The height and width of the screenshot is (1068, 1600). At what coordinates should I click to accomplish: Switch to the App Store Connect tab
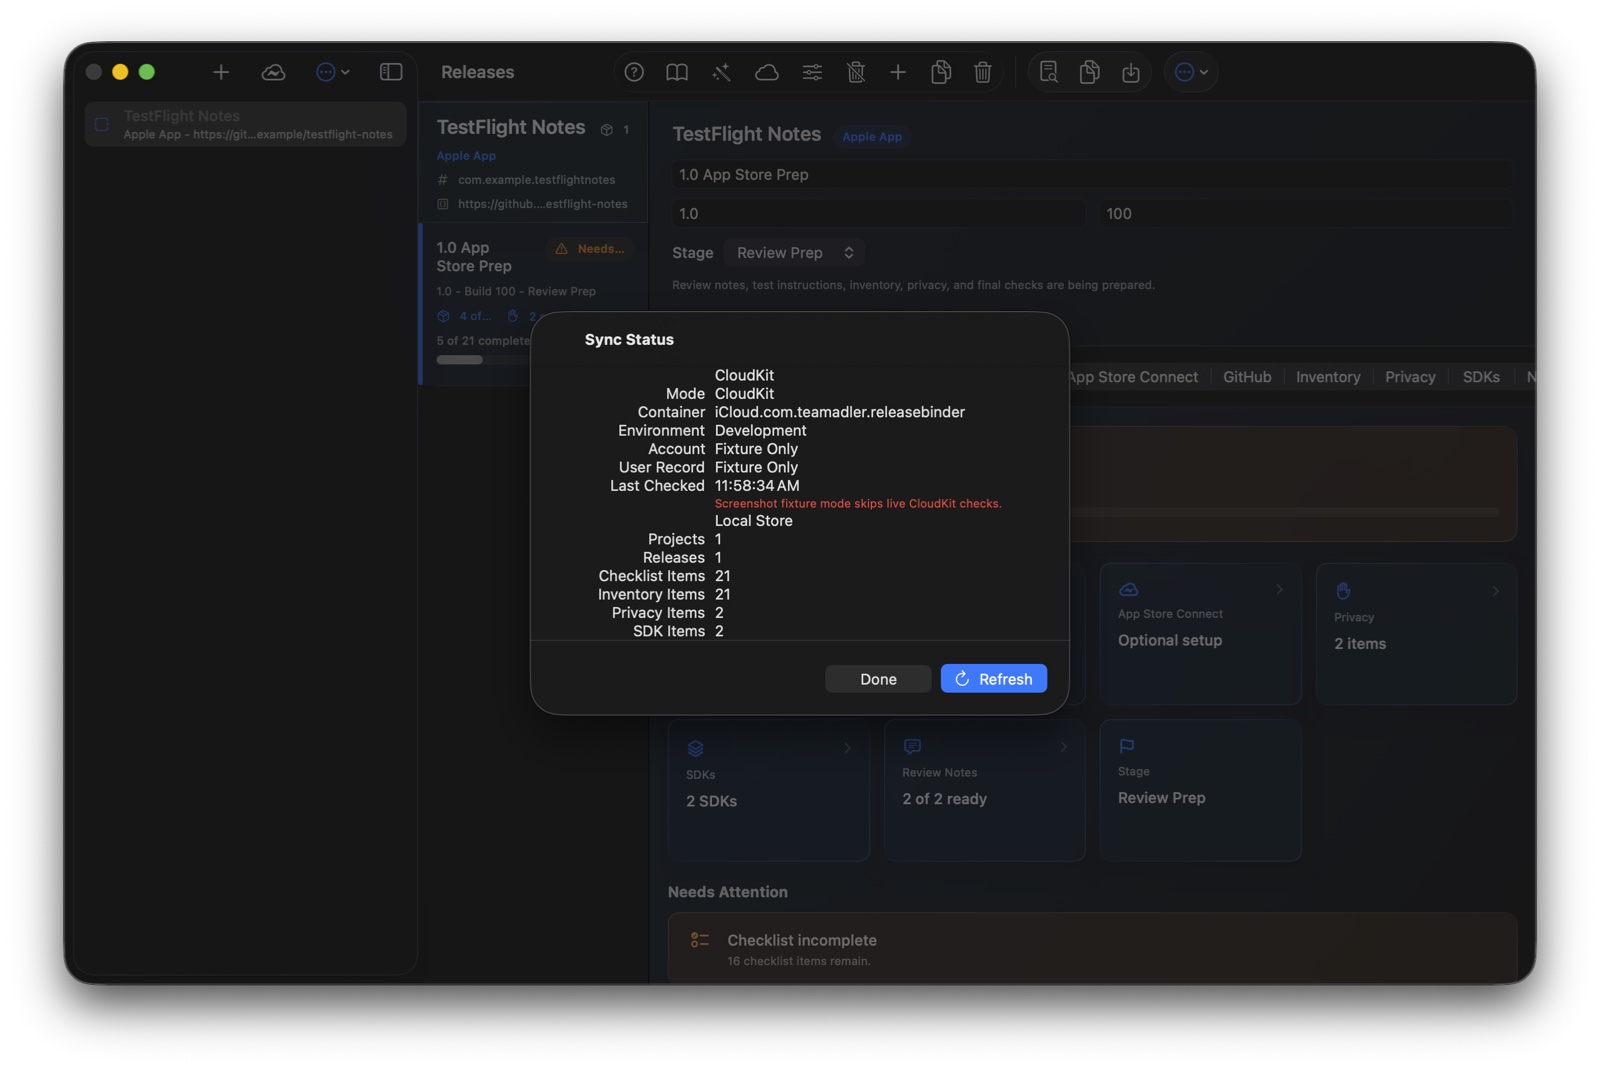[1132, 377]
